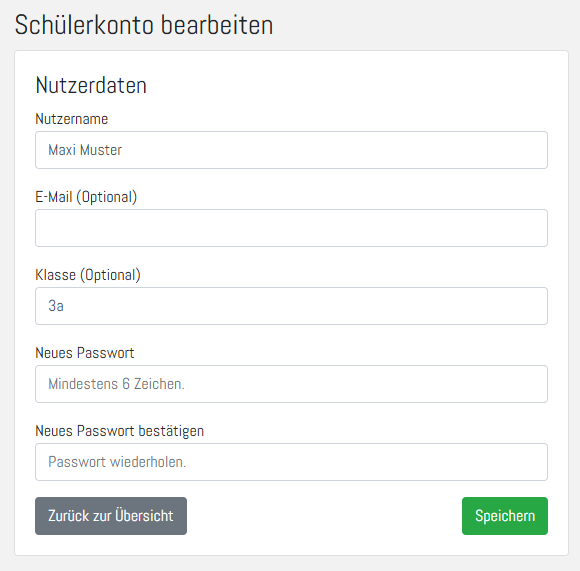Click the Passwort wiederholen placeholder text
580x571 pixels.
point(117,462)
